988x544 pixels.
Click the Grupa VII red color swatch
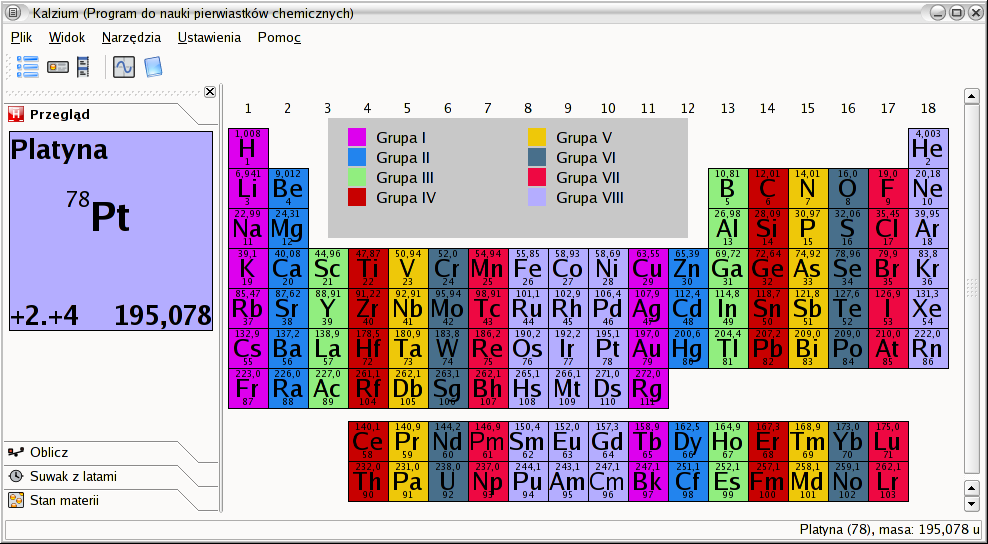537,178
